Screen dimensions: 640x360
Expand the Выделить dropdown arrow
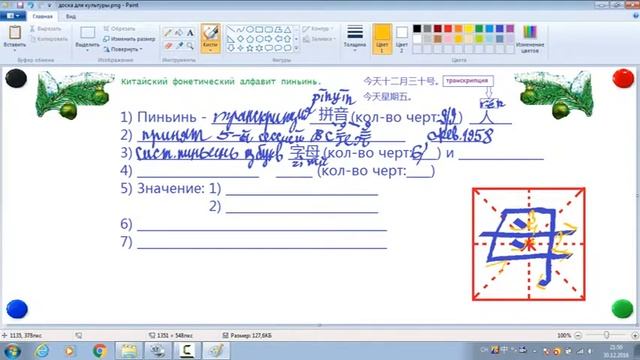87,51
